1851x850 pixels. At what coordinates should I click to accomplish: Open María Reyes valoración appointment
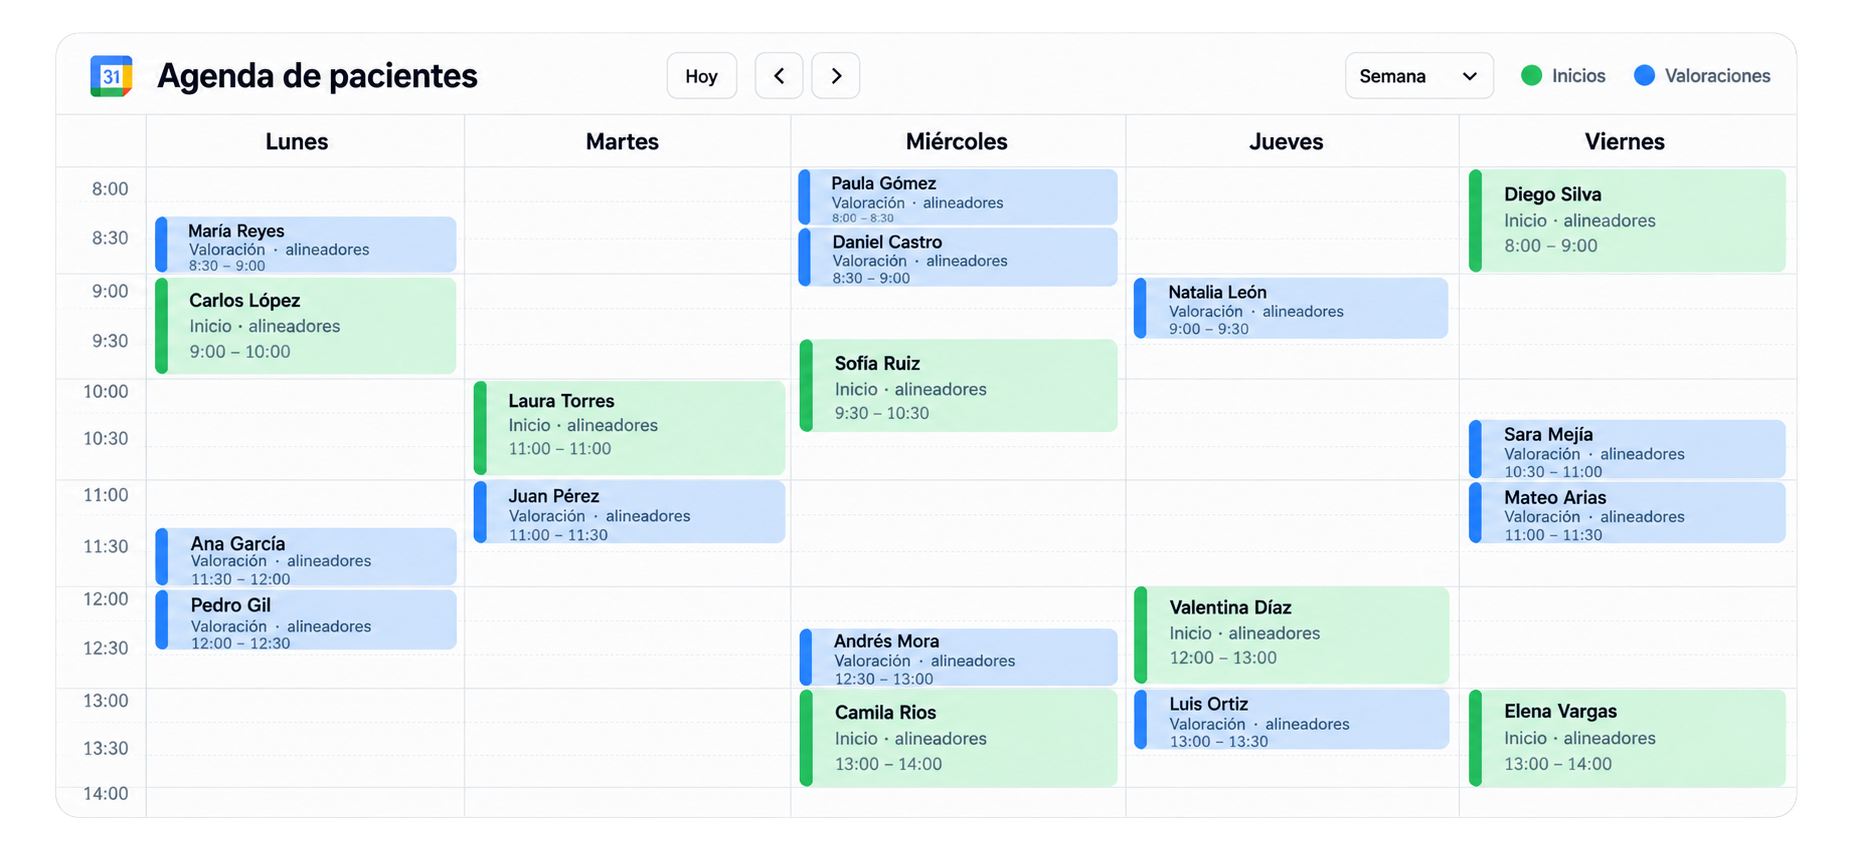[x=306, y=245]
